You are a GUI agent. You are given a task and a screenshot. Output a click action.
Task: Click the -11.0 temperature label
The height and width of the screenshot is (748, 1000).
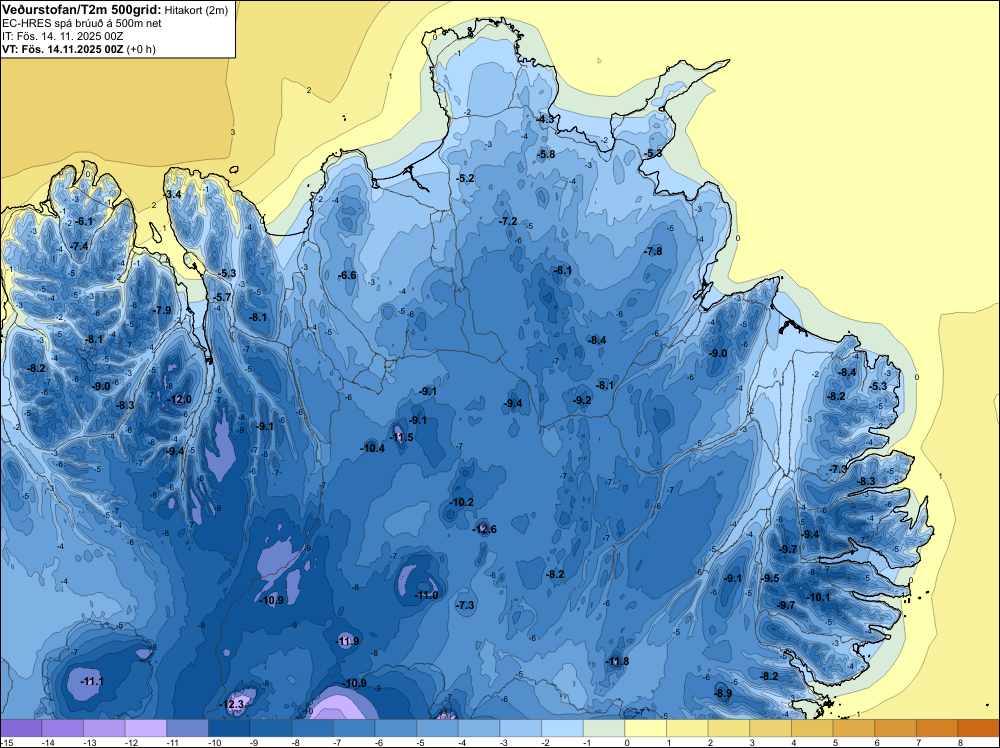pyautogui.click(x=427, y=596)
